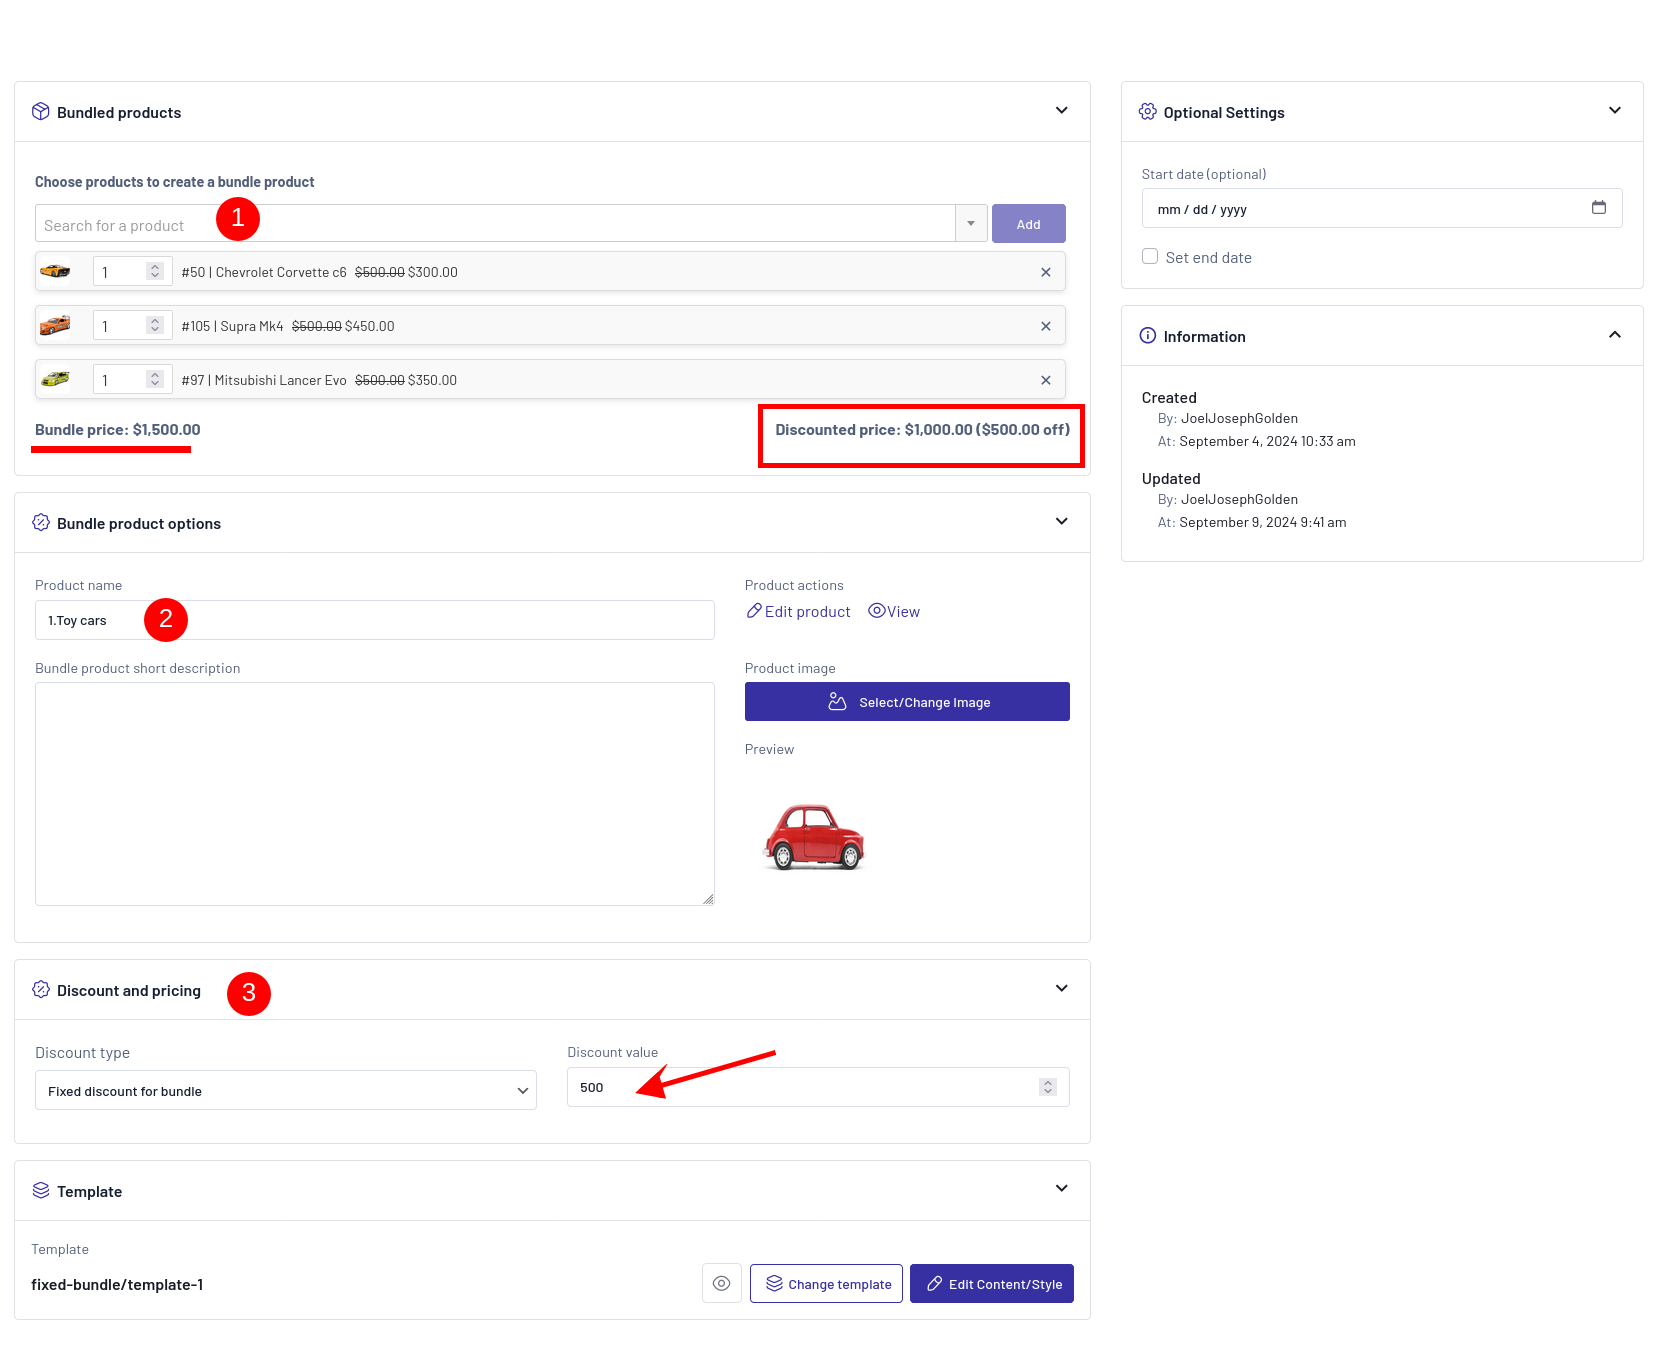The height and width of the screenshot is (1346, 1660).
Task: Collapse the Discount and pricing section
Action: (x=1061, y=989)
